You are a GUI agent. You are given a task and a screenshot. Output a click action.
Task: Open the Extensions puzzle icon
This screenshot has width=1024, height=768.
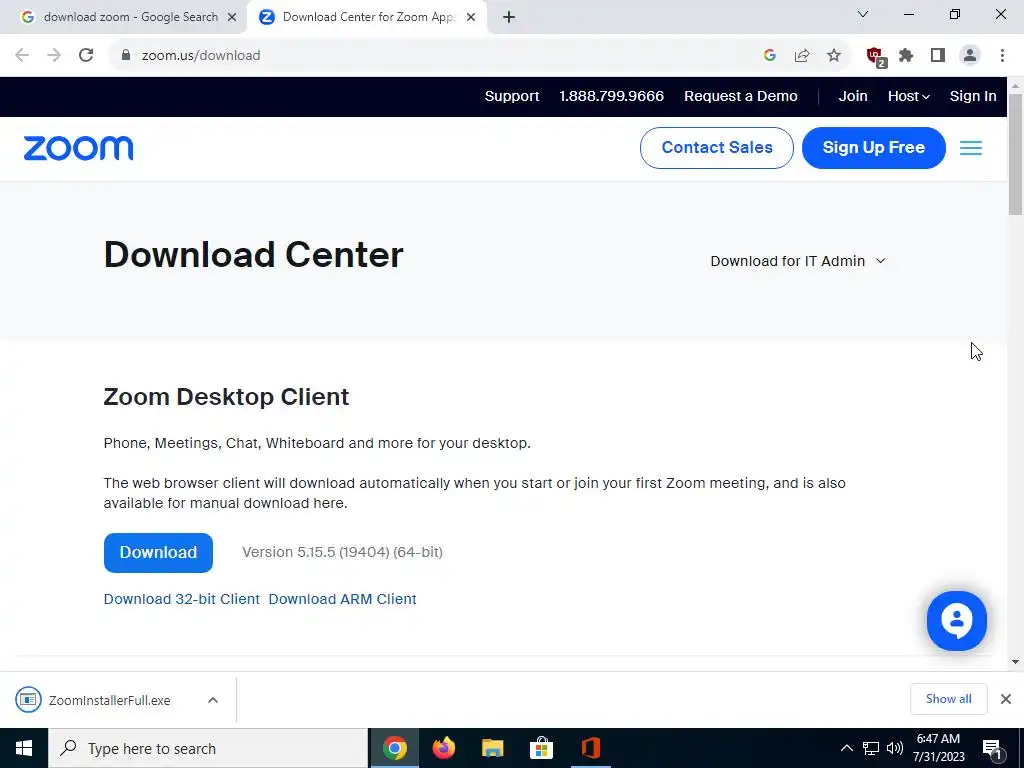pos(906,55)
